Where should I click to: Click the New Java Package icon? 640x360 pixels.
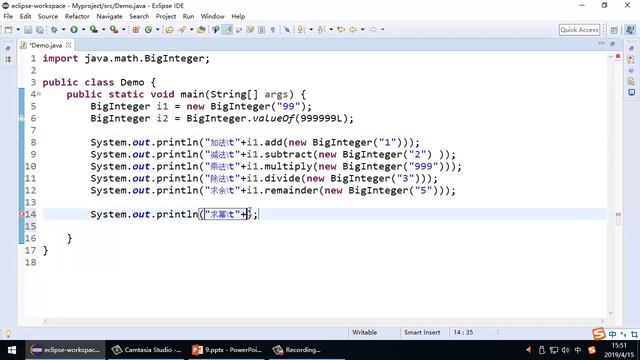(x=136, y=29)
